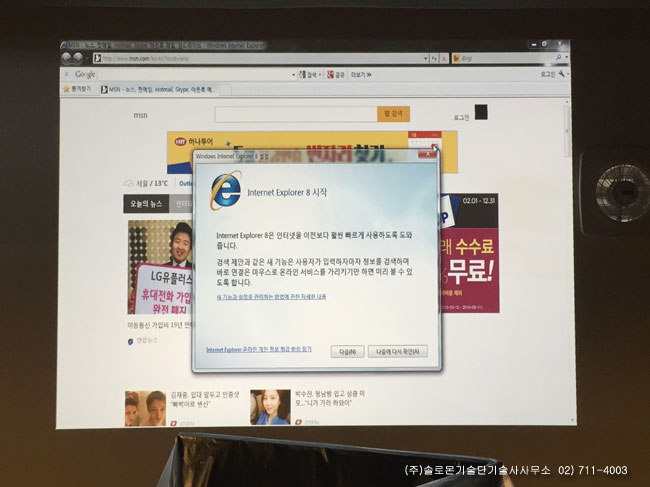Click the 나중에 다시 확인 Ask me later button
The width and height of the screenshot is (650, 487).
398,351
